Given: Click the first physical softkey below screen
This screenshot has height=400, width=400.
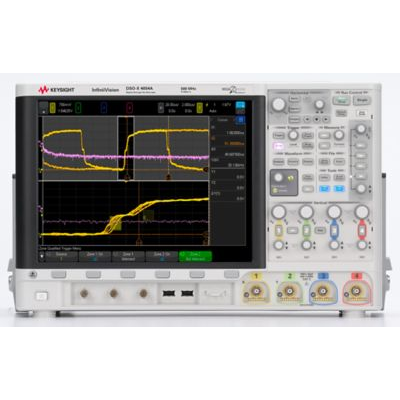Looking at the screenshot, I should [x=59, y=274].
